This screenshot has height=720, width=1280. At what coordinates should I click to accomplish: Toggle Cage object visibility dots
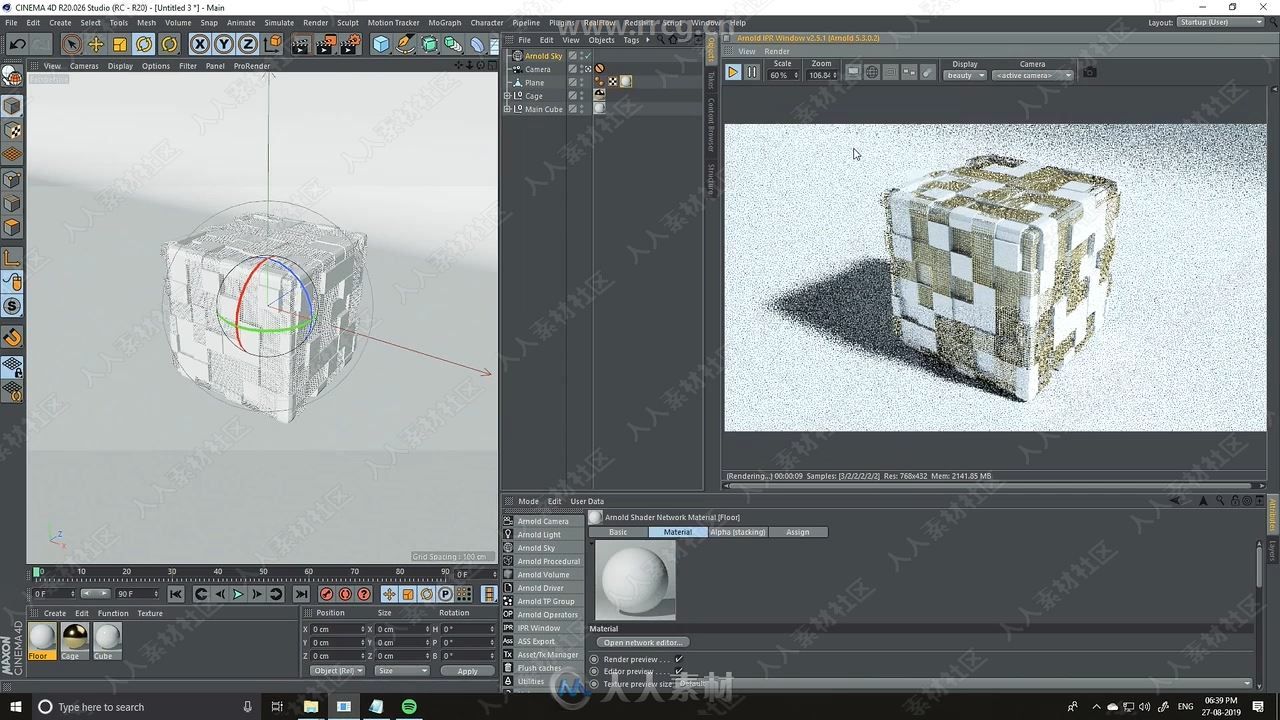[x=582, y=96]
